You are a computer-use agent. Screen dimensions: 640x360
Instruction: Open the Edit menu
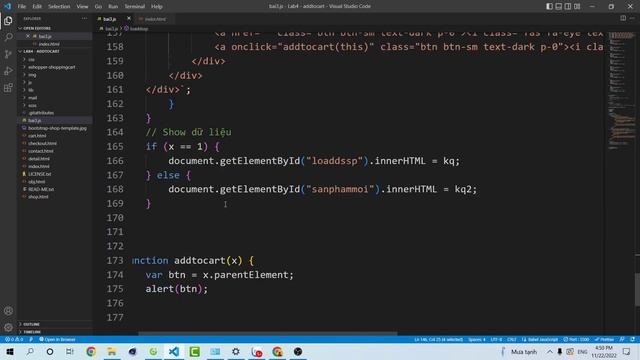click(37, 7)
